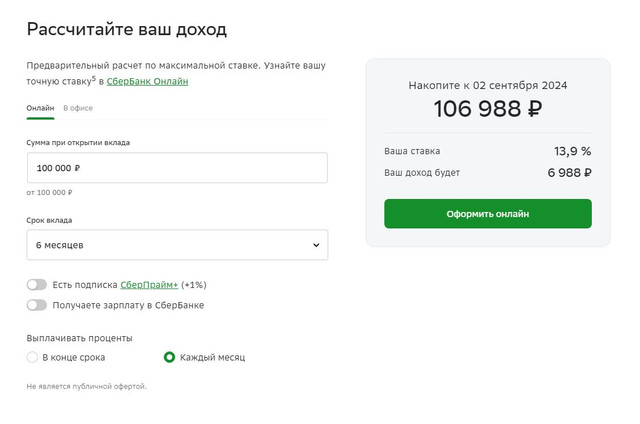This screenshot has width=640, height=424.
Task: Follow the СберПрайм+ link
Action: 149,285
